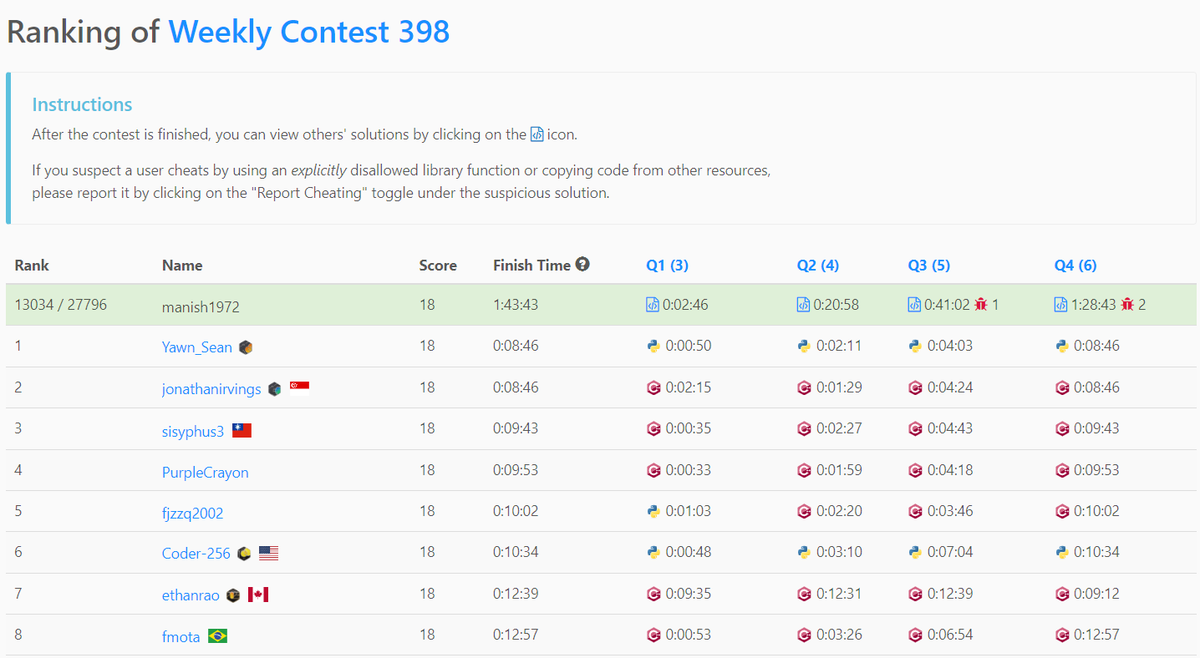The image size is (1200, 658).
Task: Open ethanrao's profile link
Action: (x=191, y=595)
